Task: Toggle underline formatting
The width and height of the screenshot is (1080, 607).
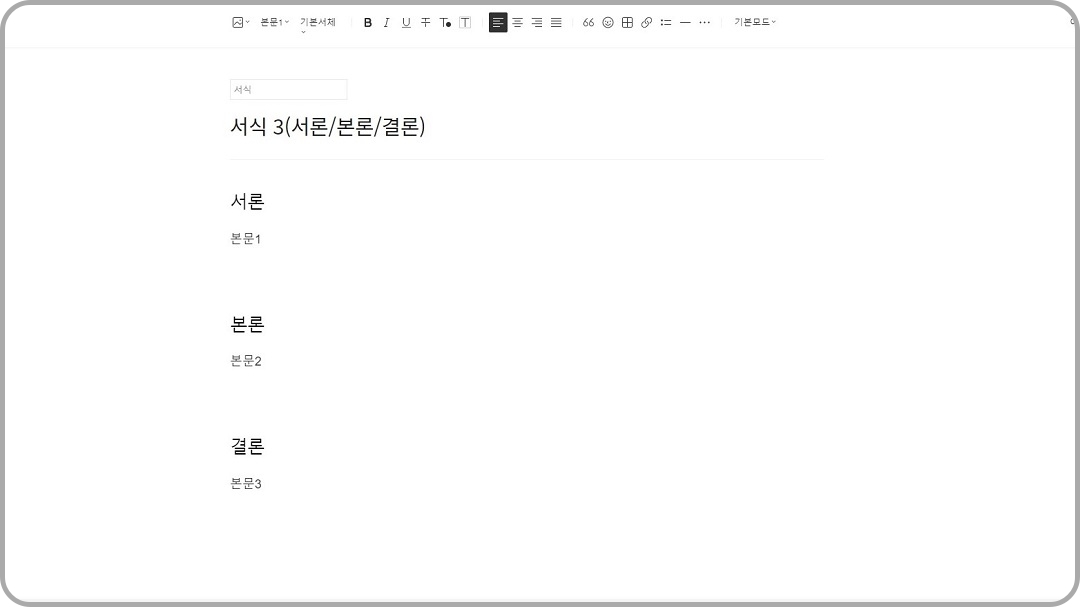Action: click(405, 22)
